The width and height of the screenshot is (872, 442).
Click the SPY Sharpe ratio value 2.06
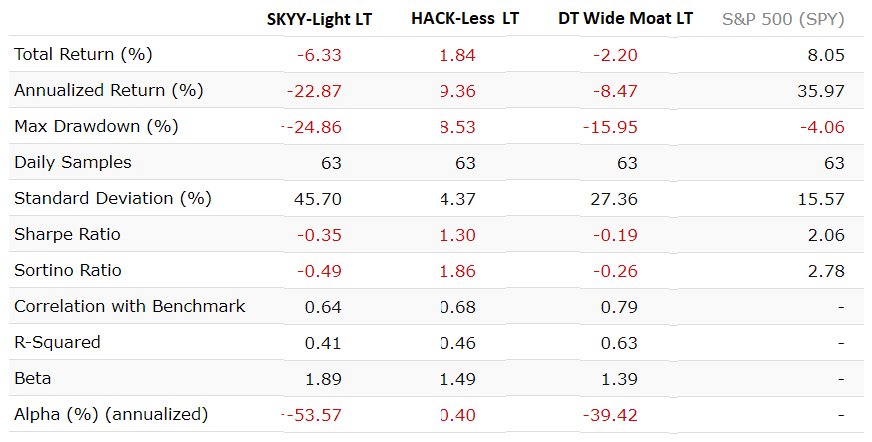point(826,234)
